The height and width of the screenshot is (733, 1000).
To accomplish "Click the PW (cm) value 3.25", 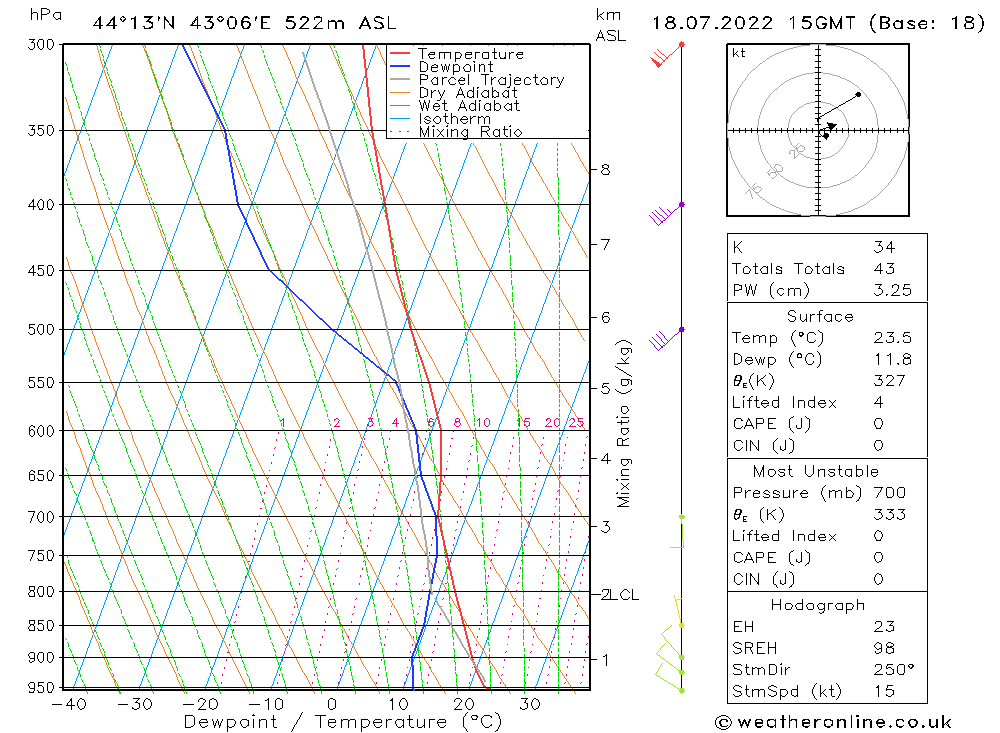I will coord(892,290).
